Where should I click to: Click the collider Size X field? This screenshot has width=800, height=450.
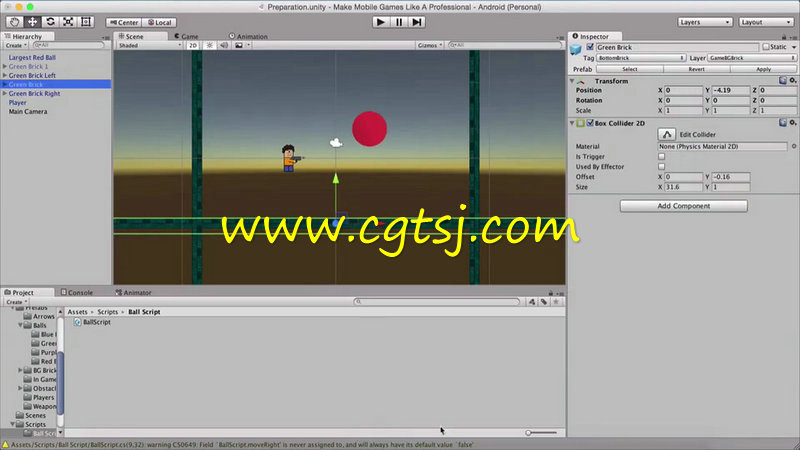pyautogui.click(x=684, y=187)
